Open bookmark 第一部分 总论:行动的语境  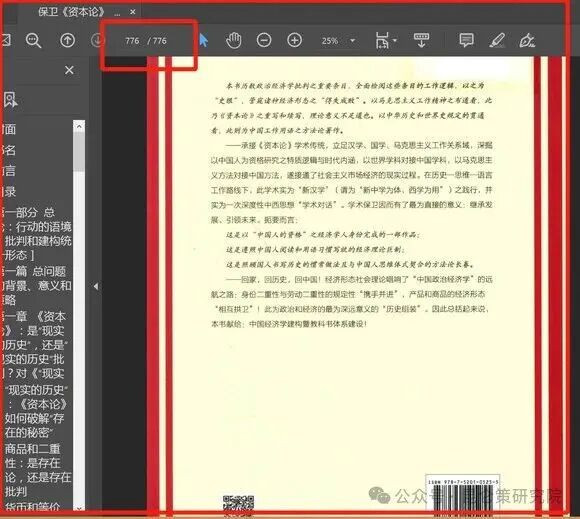[x=36, y=233]
